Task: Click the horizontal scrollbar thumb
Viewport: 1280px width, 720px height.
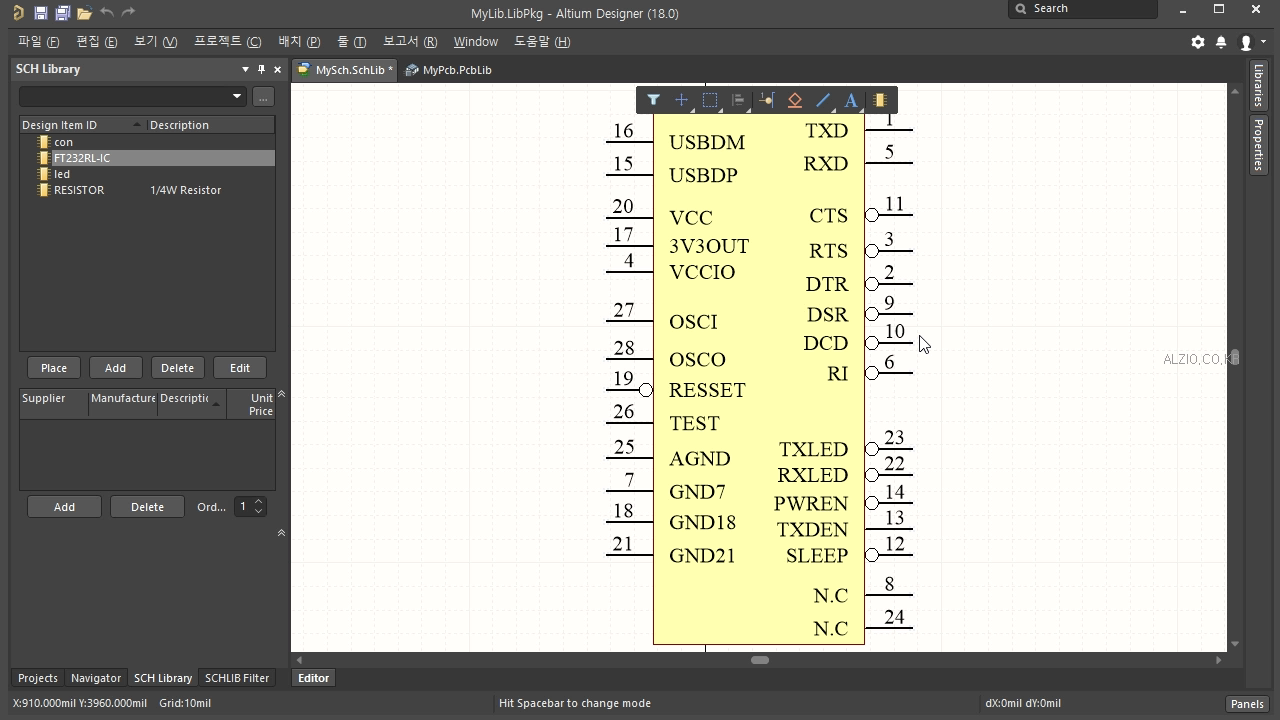Action: pos(760,660)
